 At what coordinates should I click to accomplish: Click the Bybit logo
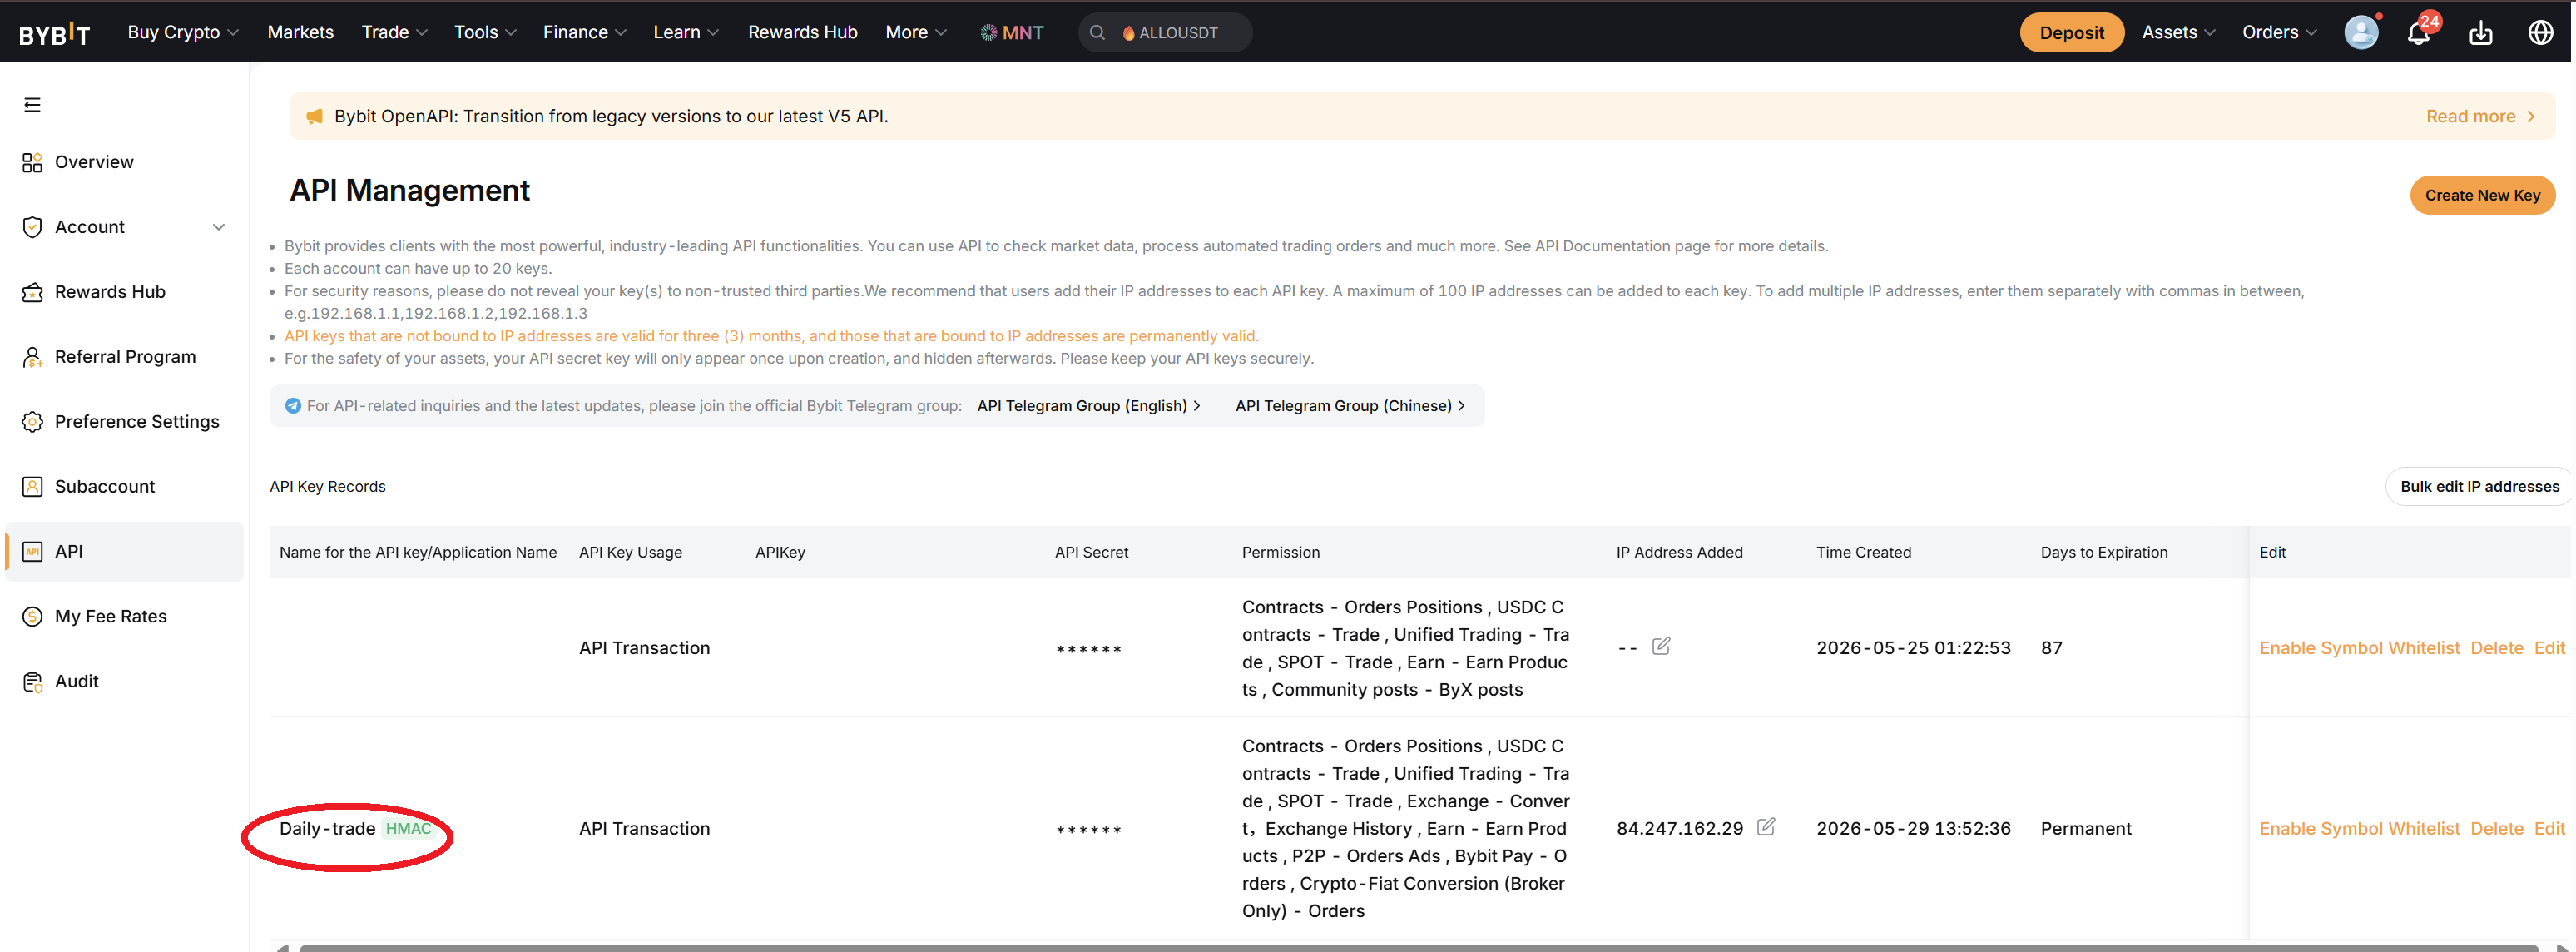point(54,33)
